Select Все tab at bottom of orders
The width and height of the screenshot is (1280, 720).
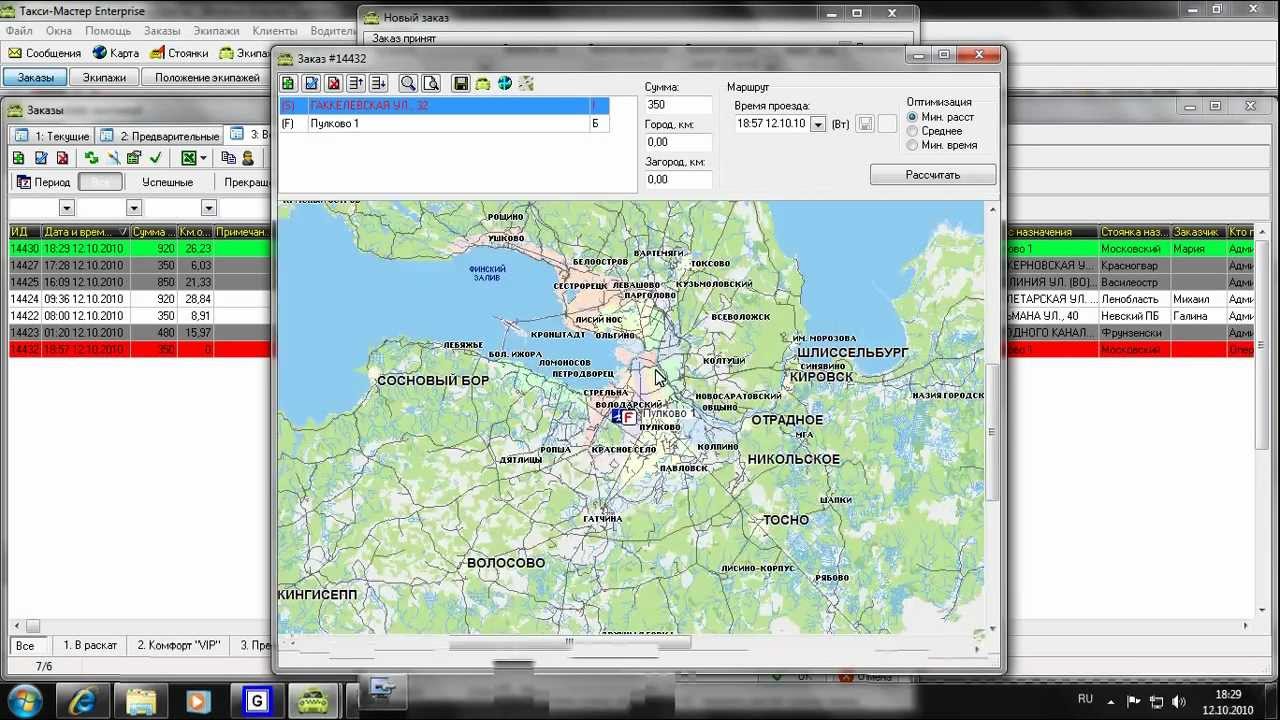pos(25,646)
